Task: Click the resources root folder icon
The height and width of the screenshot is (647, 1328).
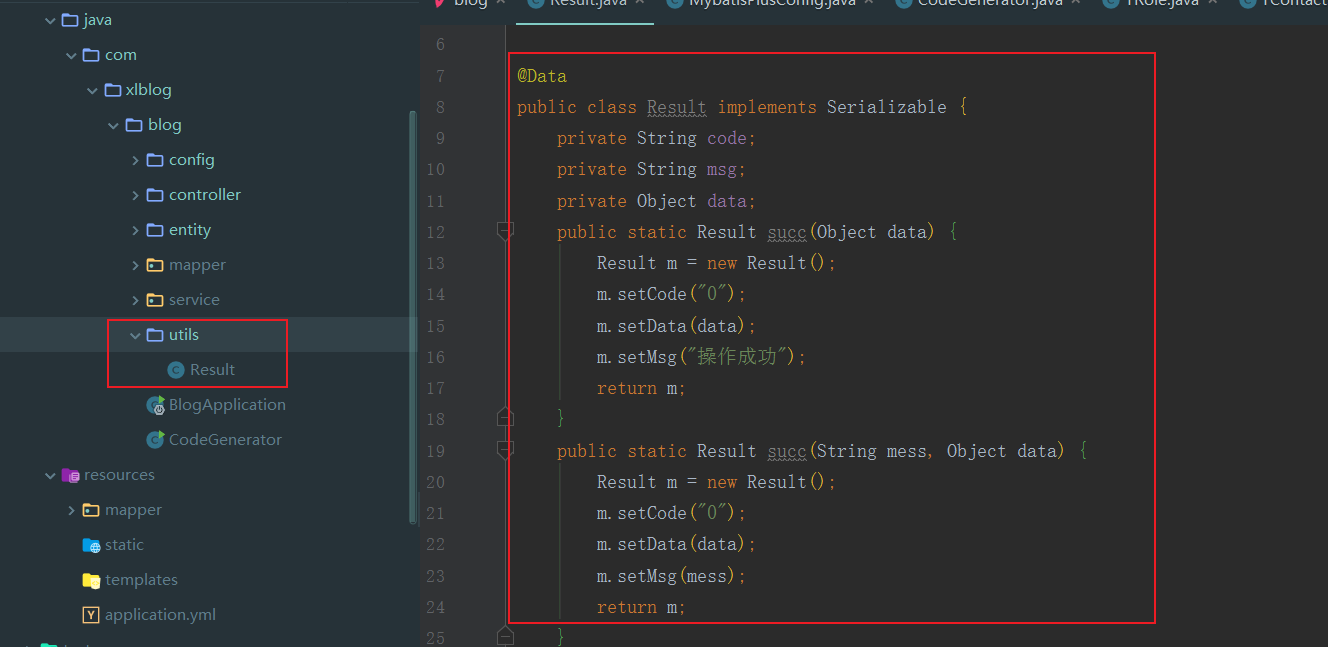Action: click(x=69, y=474)
